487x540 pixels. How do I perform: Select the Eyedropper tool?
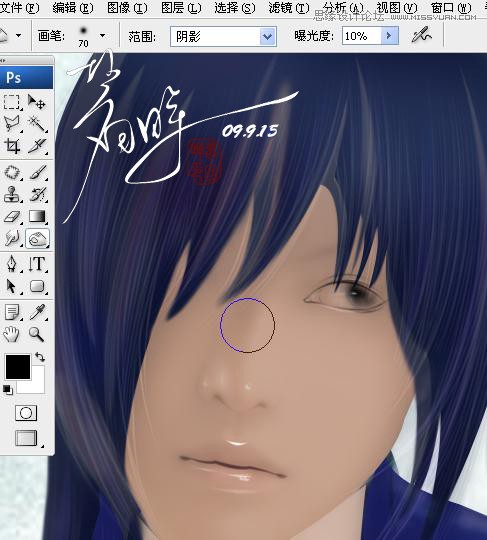[37, 312]
